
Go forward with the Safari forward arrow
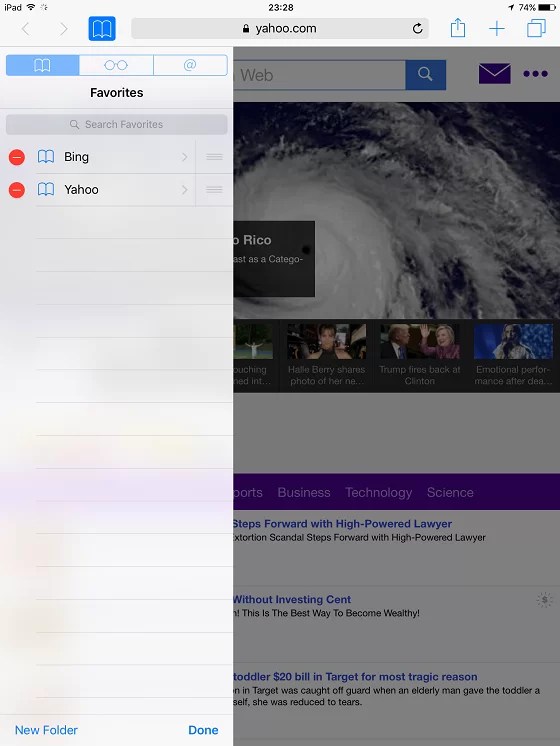click(x=63, y=29)
